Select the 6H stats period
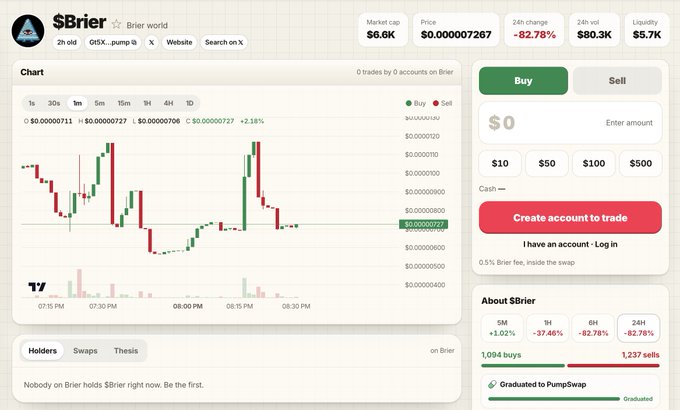This screenshot has height=410, width=680. coord(593,328)
